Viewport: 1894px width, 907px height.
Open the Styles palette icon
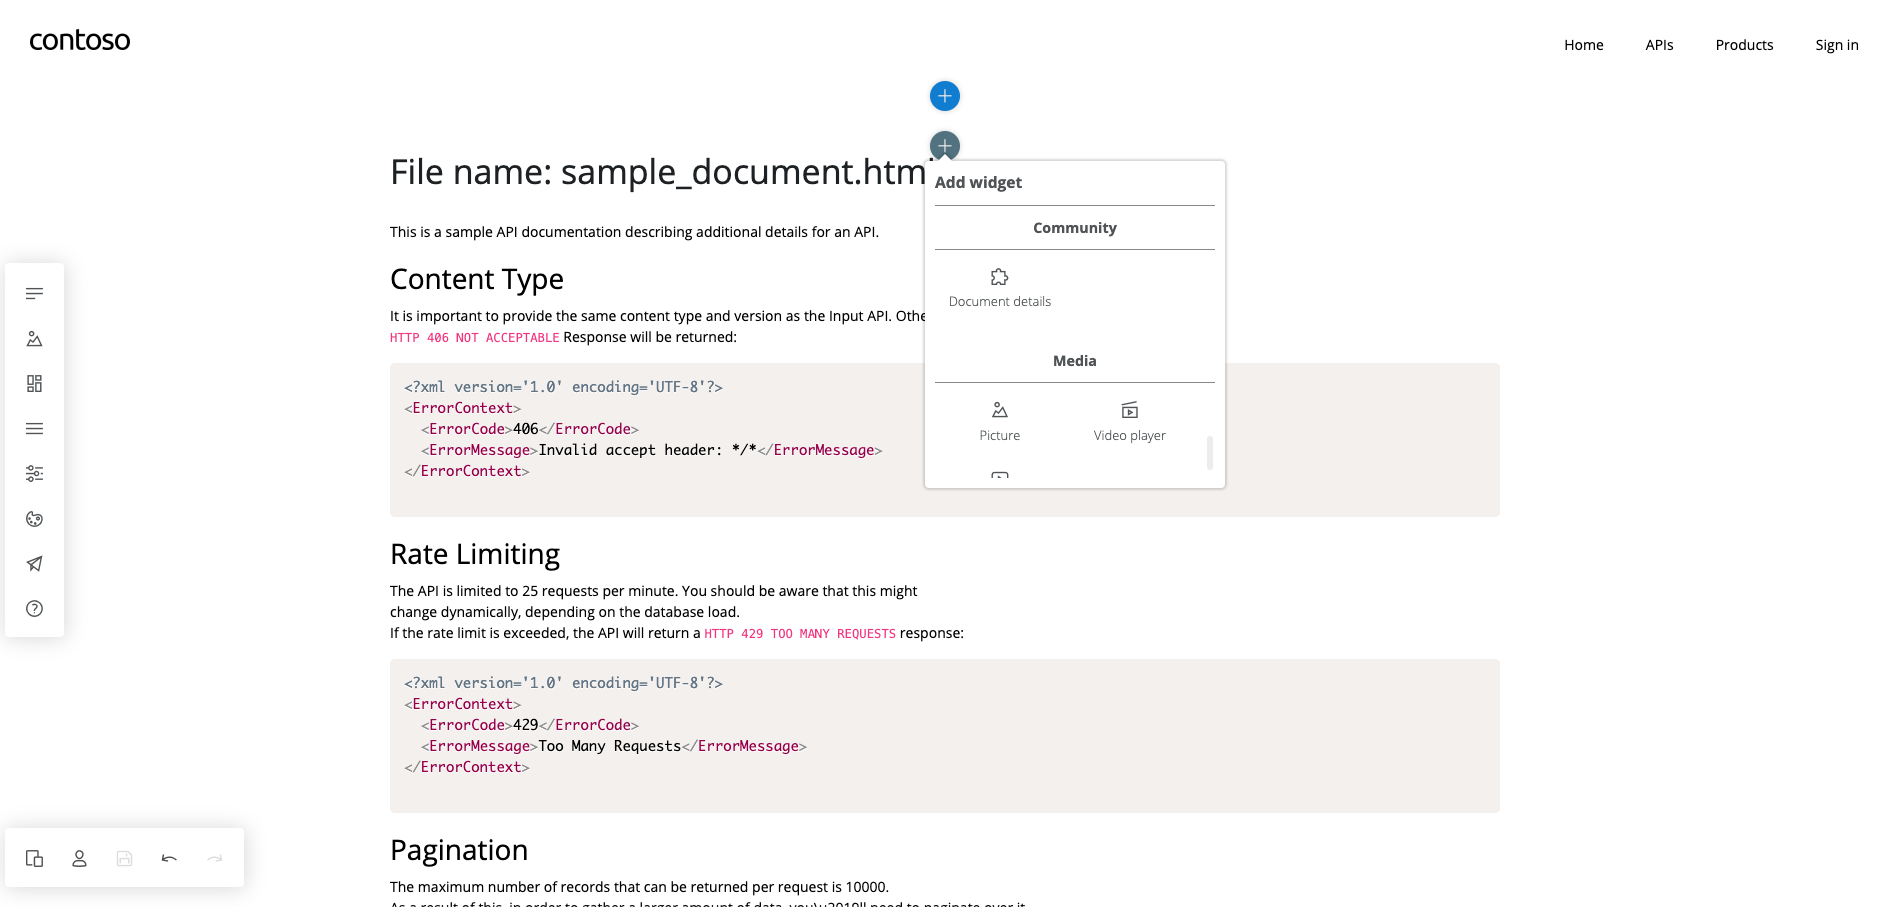[x=34, y=519]
